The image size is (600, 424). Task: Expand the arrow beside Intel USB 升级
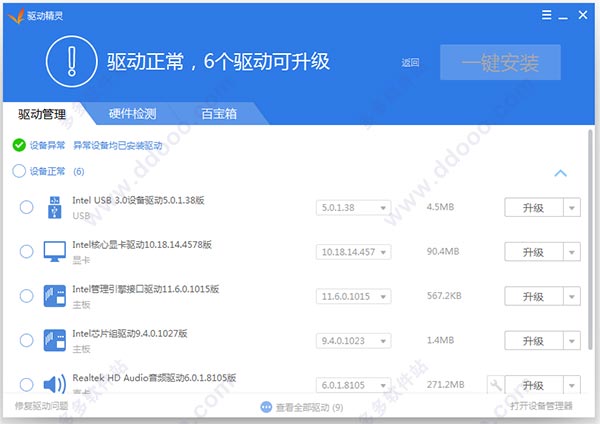[572, 207]
